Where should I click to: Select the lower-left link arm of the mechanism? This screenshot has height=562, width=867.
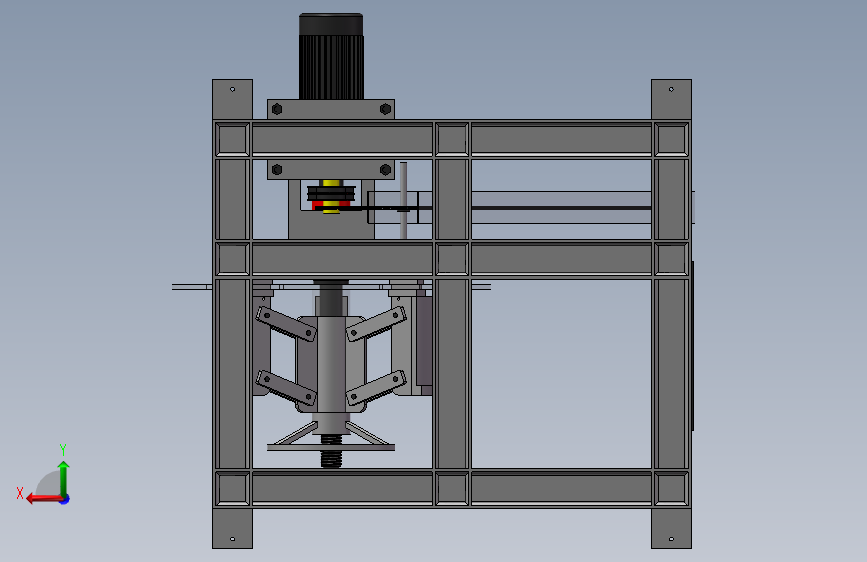[286, 387]
